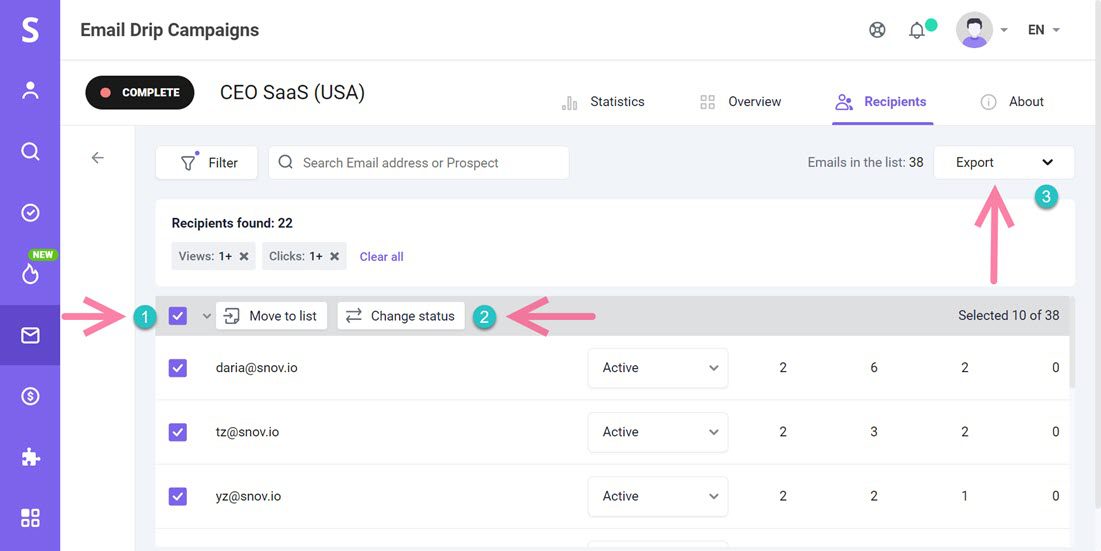
Task: Click the yz@snov.io email text
Action: pos(249,496)
